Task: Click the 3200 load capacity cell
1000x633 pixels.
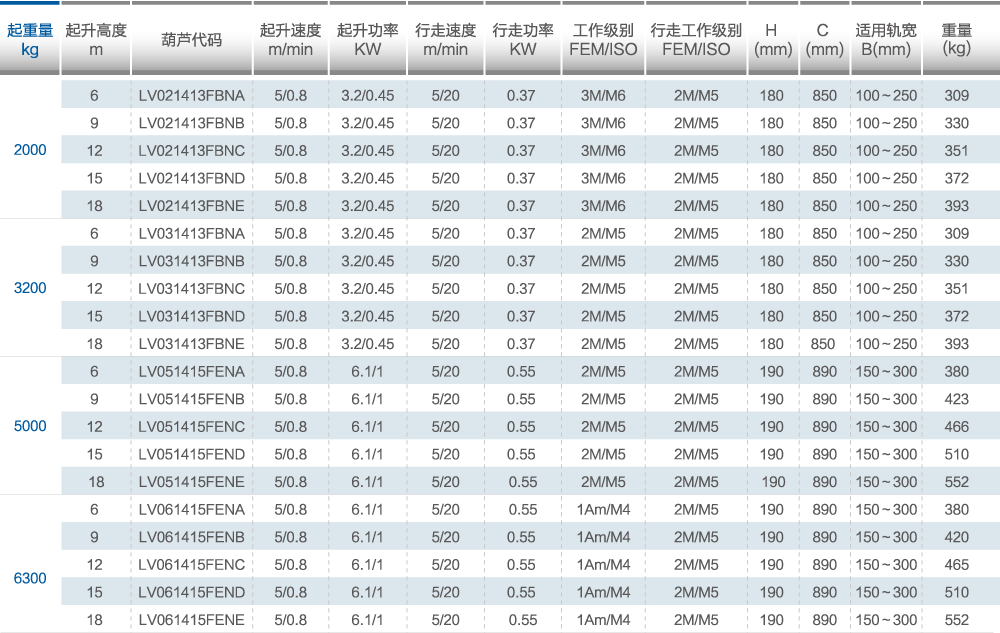Action: point(30,288)
